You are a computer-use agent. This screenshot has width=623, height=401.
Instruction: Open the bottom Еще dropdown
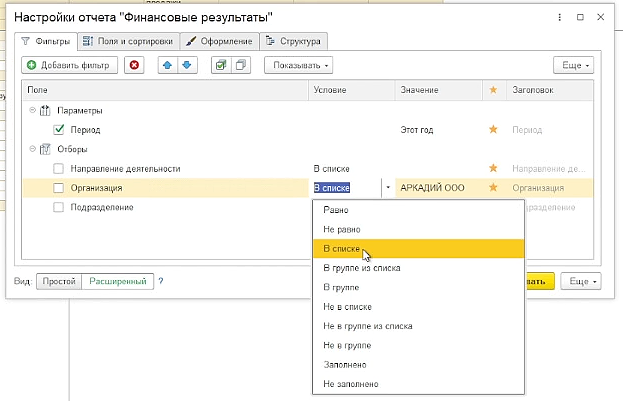580,281
